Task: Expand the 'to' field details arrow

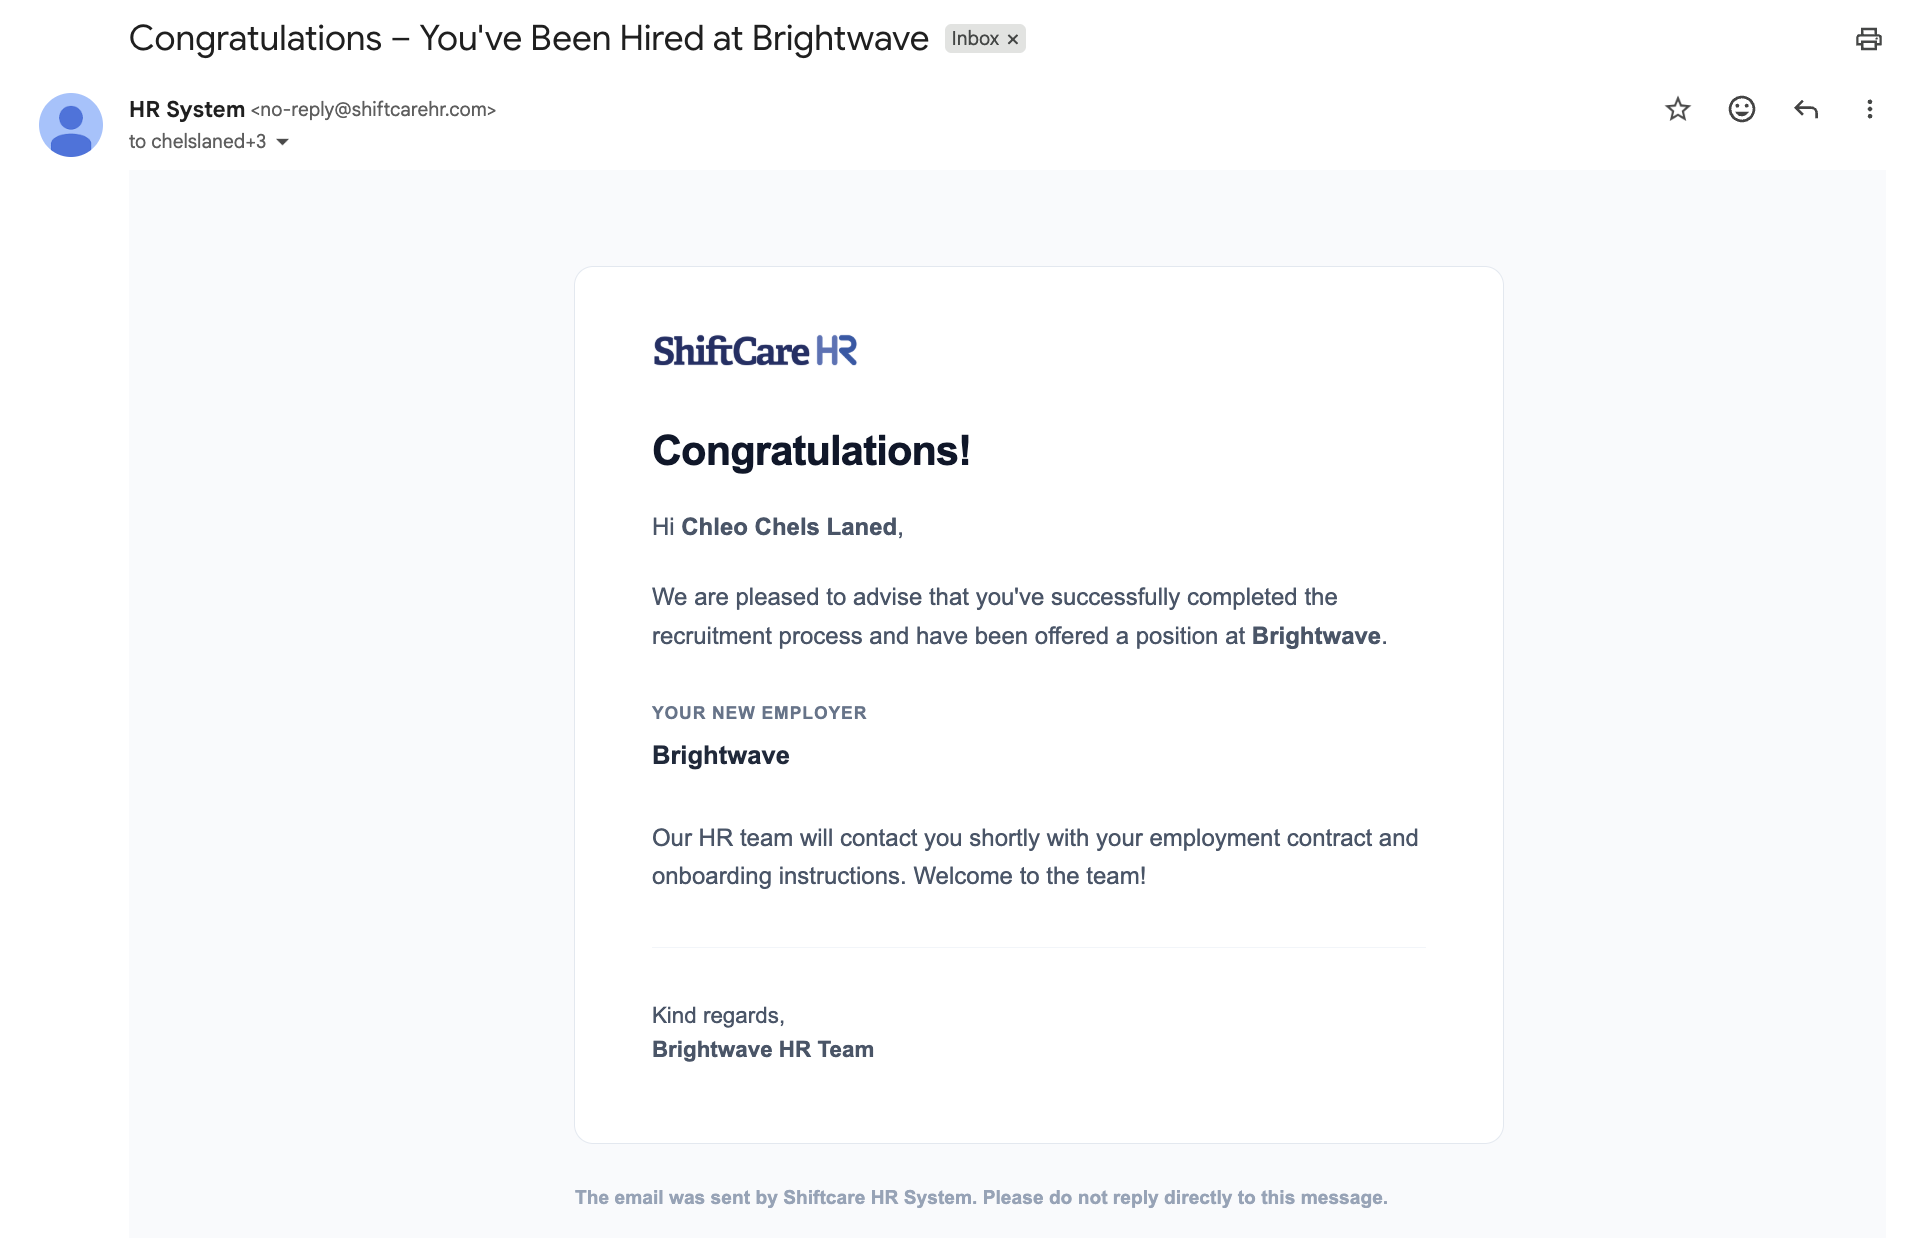Action: point(281,142)
